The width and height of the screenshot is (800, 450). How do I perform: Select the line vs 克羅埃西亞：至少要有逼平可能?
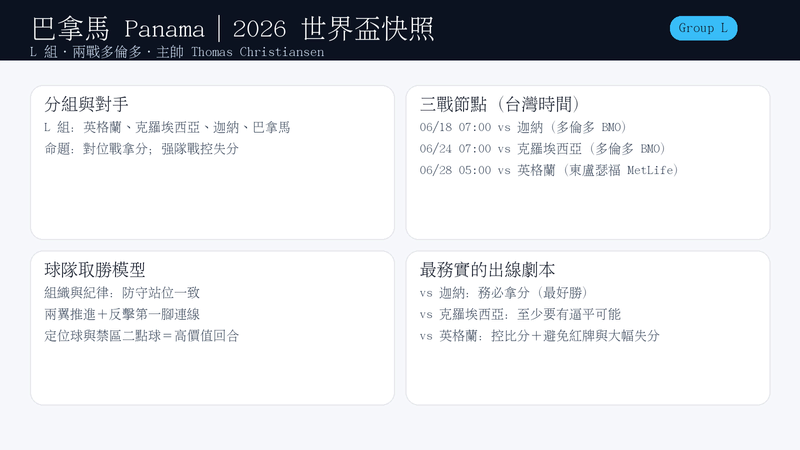pos(520,314)
